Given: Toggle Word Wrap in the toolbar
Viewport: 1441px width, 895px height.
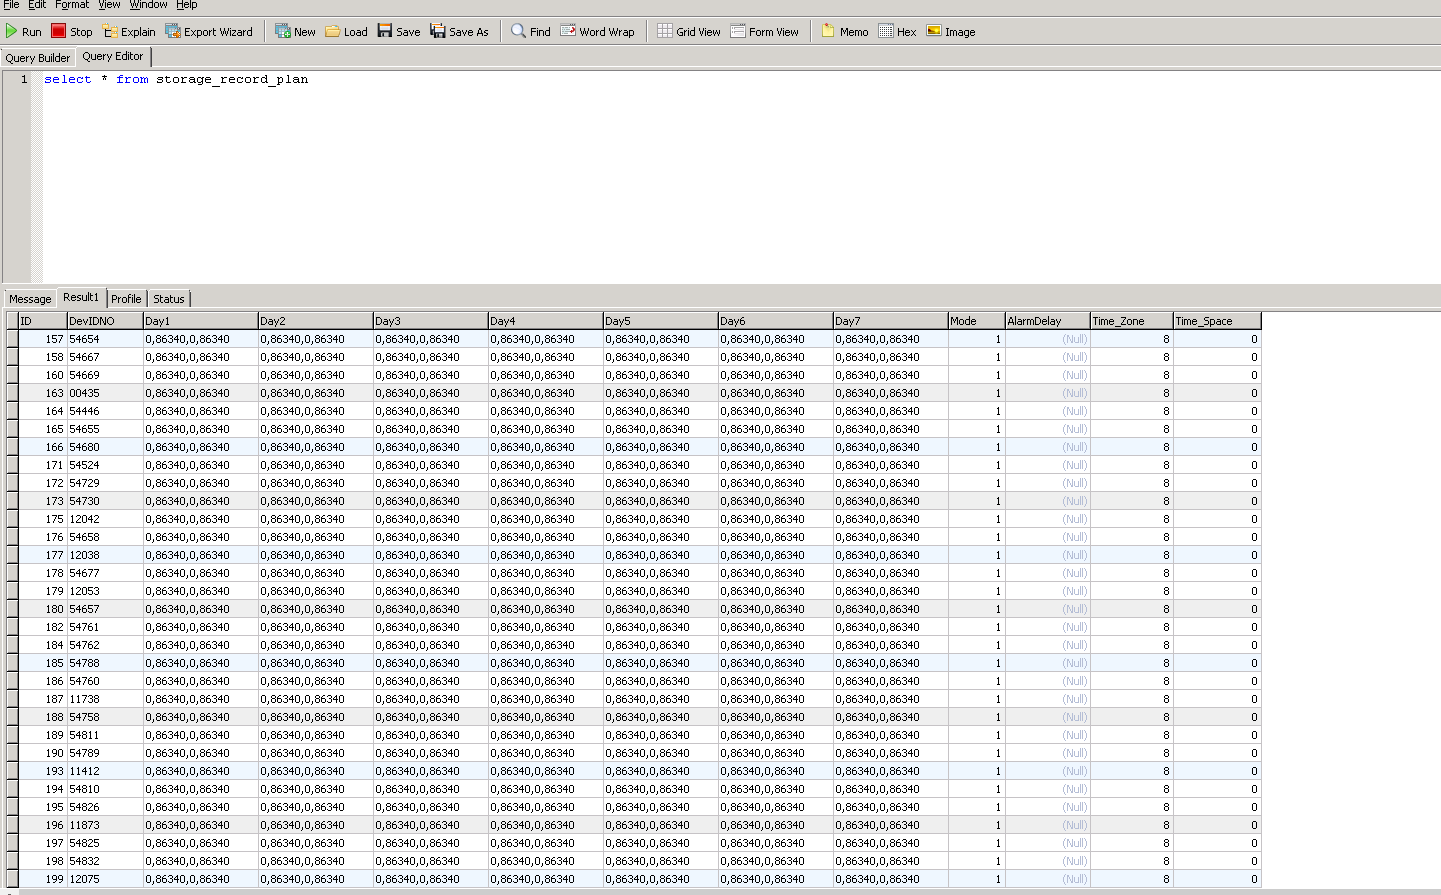Looking at the screenshot, I should (598, 31).
